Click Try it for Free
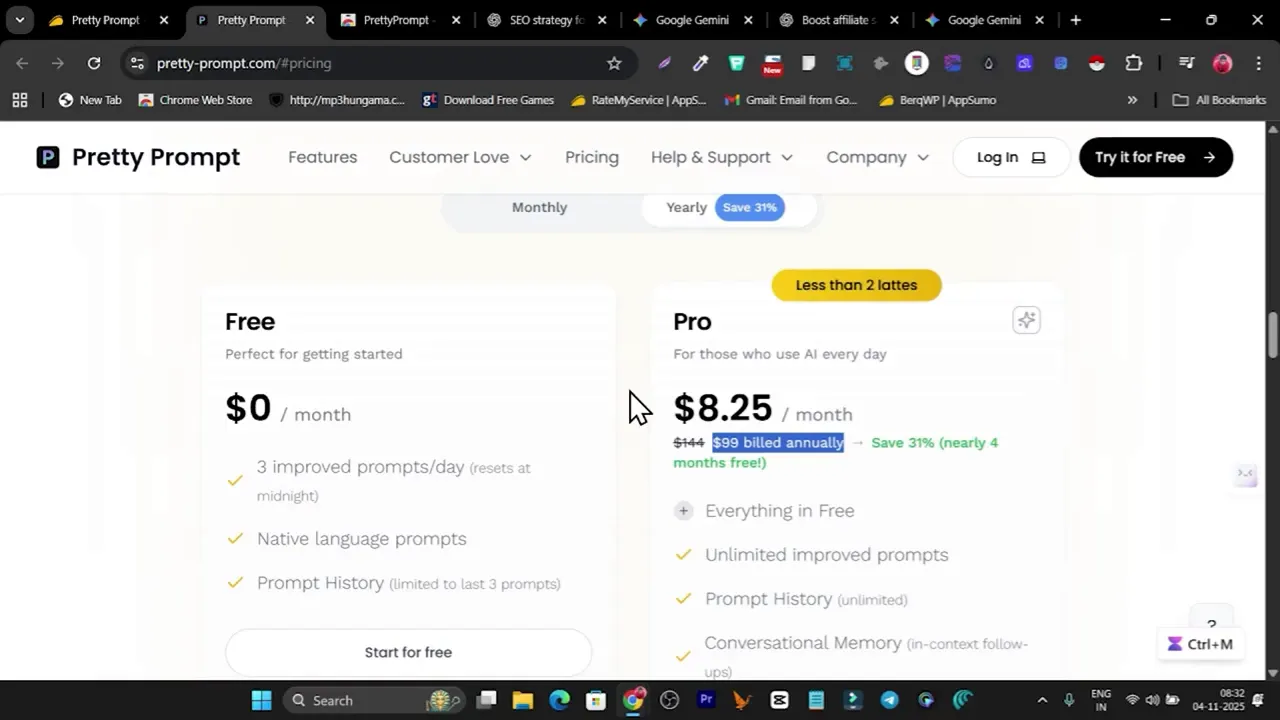 (1156, 157)
